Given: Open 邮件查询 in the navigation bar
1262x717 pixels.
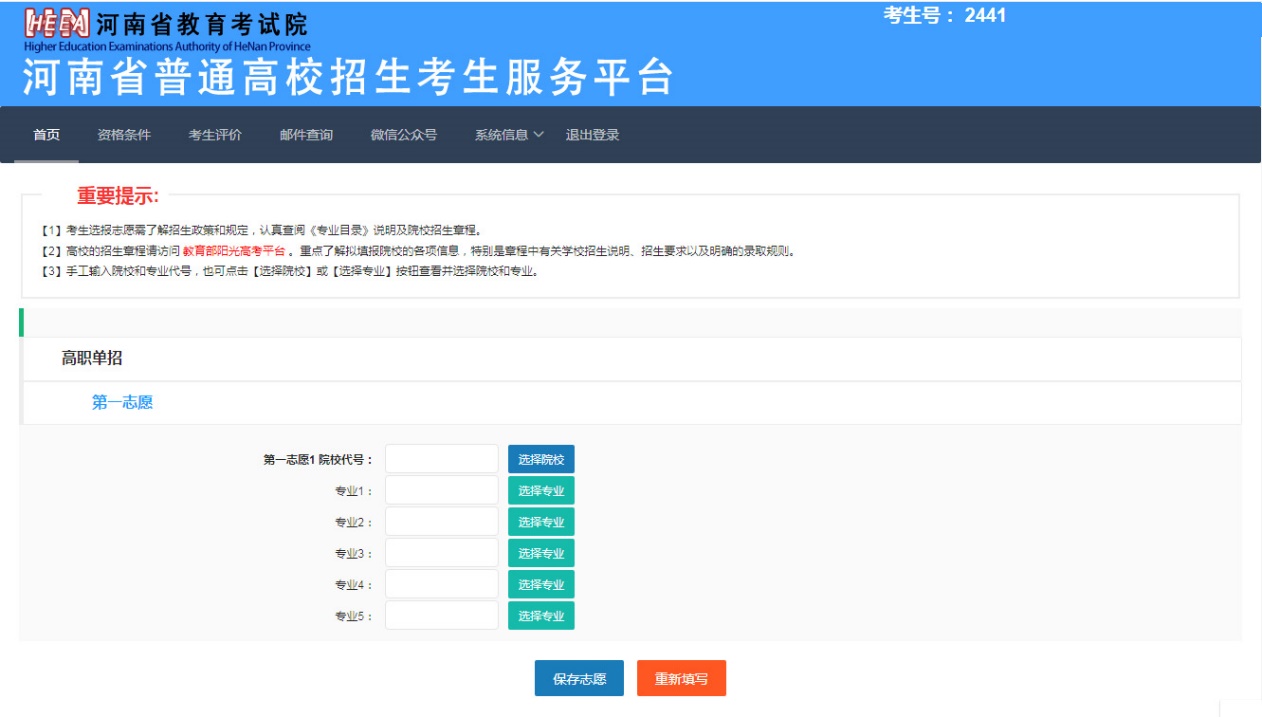Looking at the screenshot, I should [x=306, y=135].
